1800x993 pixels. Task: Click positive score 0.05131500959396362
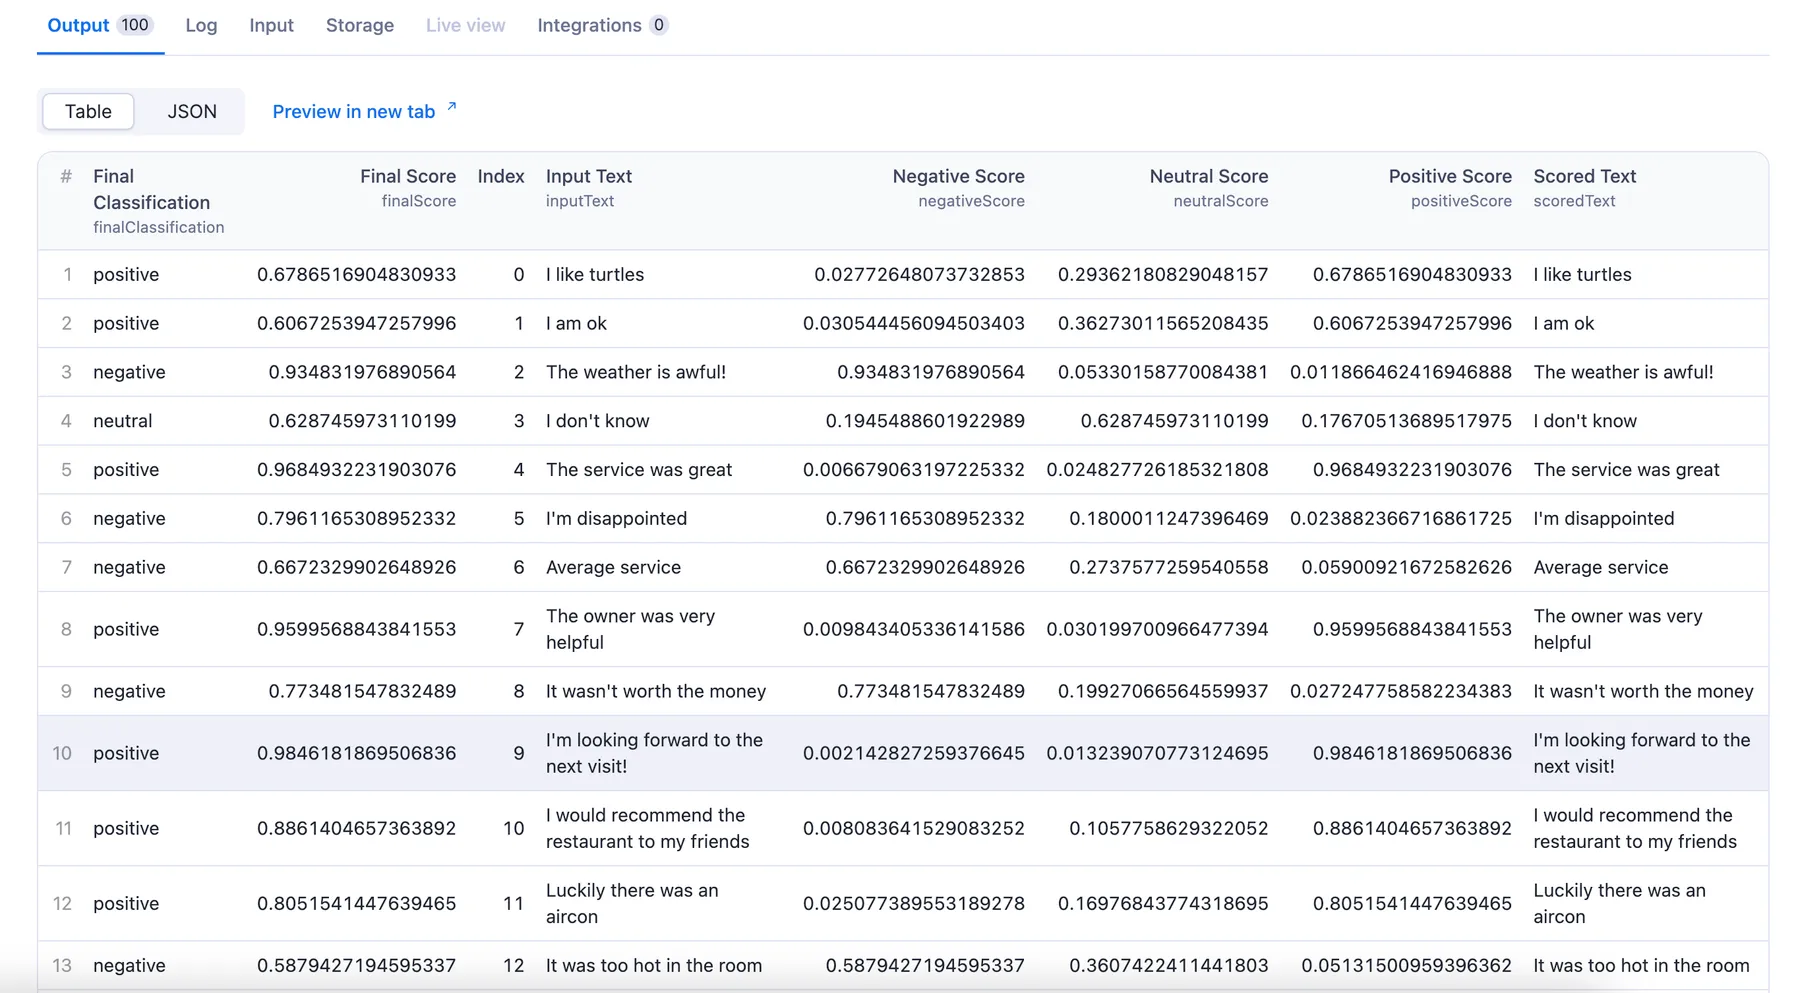pyautogui.click(x=1406, y=965)
